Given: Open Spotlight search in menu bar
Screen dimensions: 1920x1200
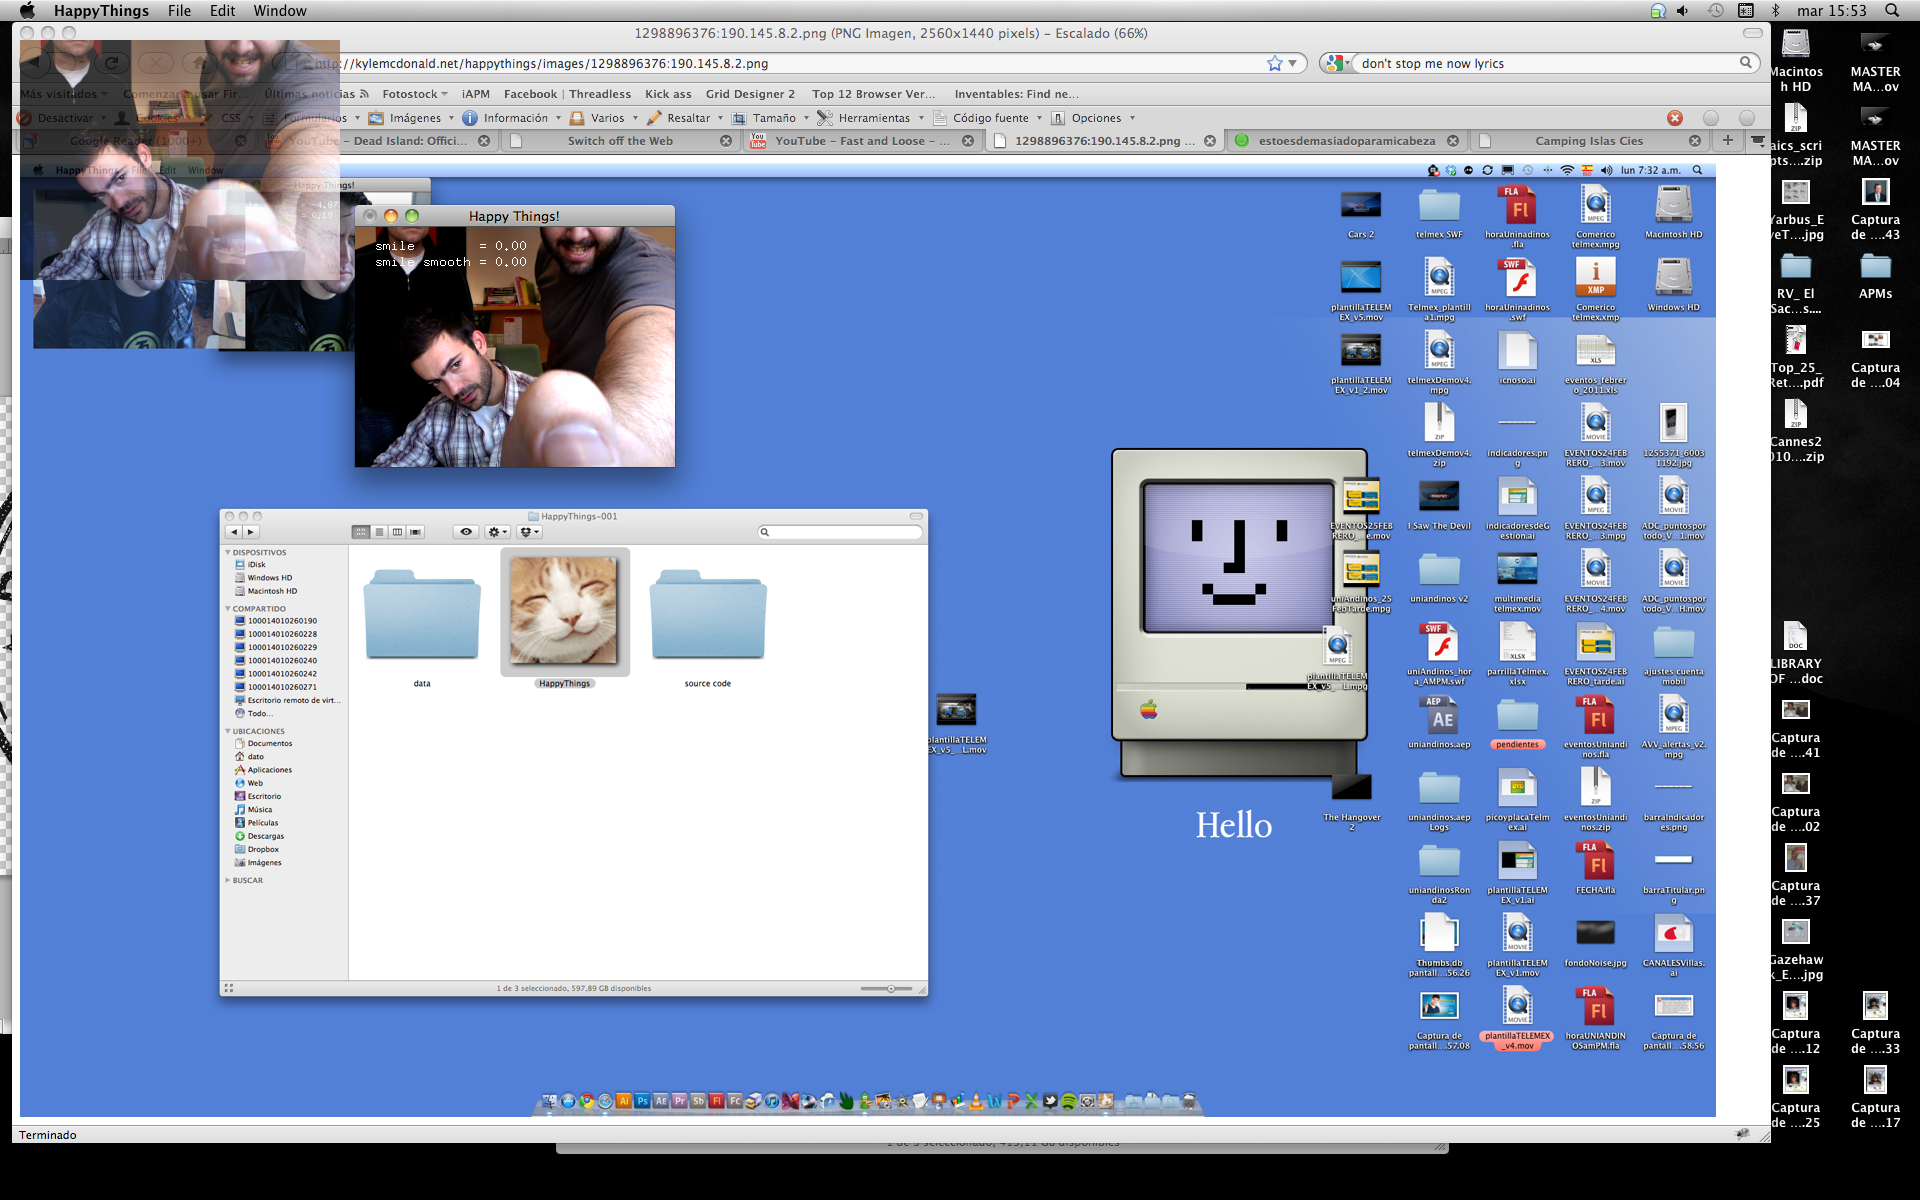Looking at the screenshot, I should pyautogui.click(x=1892, y=11).
